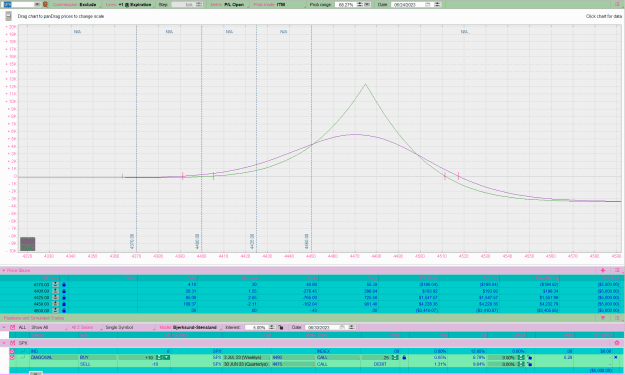Click the Positions and Simulated Trades header

tap(34, 318)
